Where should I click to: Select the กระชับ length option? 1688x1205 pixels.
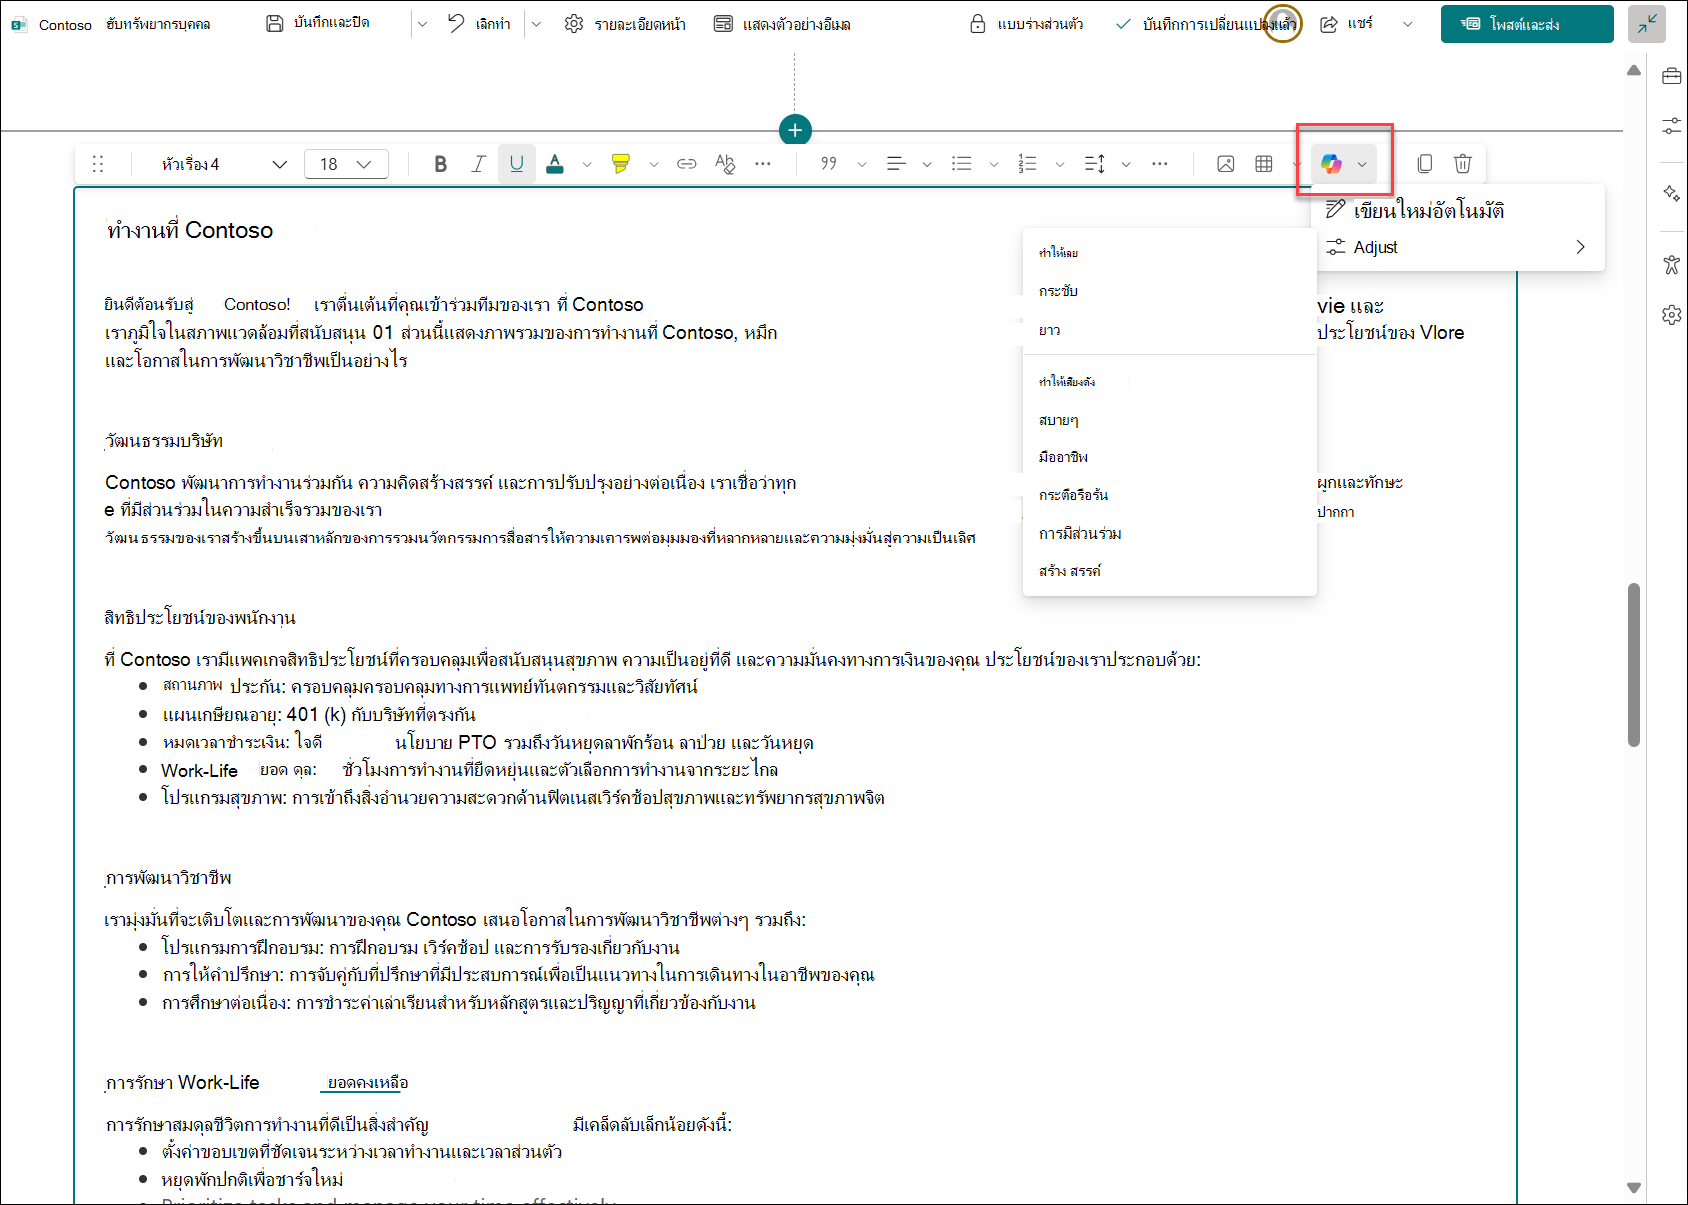tap(1169, 291)
